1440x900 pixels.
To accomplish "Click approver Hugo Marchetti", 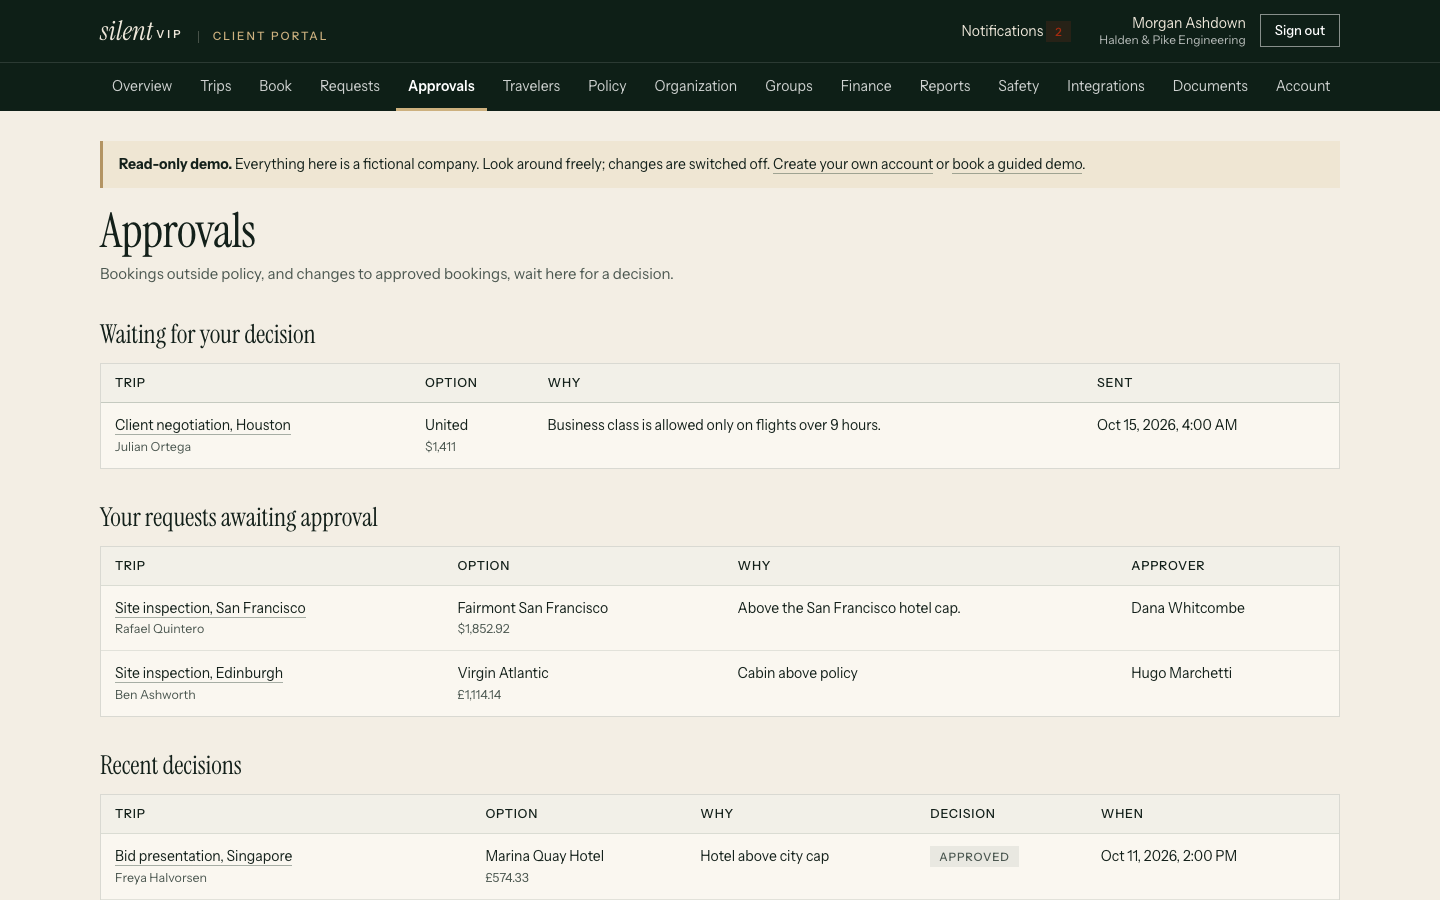I will [1181, 673].
